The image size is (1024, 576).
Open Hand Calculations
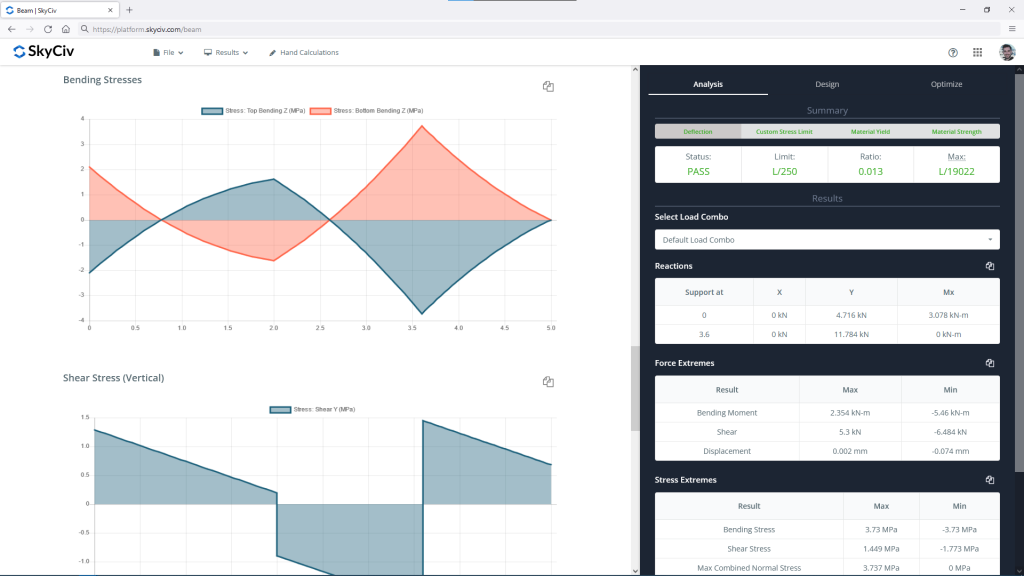[304, 52]
